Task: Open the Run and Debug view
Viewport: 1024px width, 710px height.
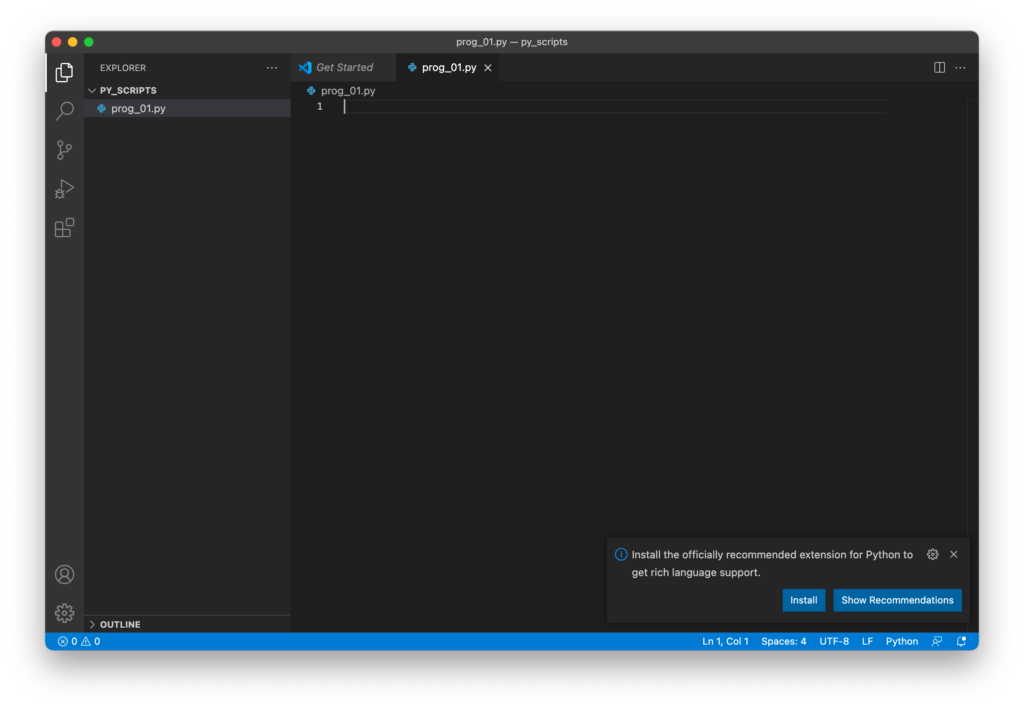Action: 64,189
